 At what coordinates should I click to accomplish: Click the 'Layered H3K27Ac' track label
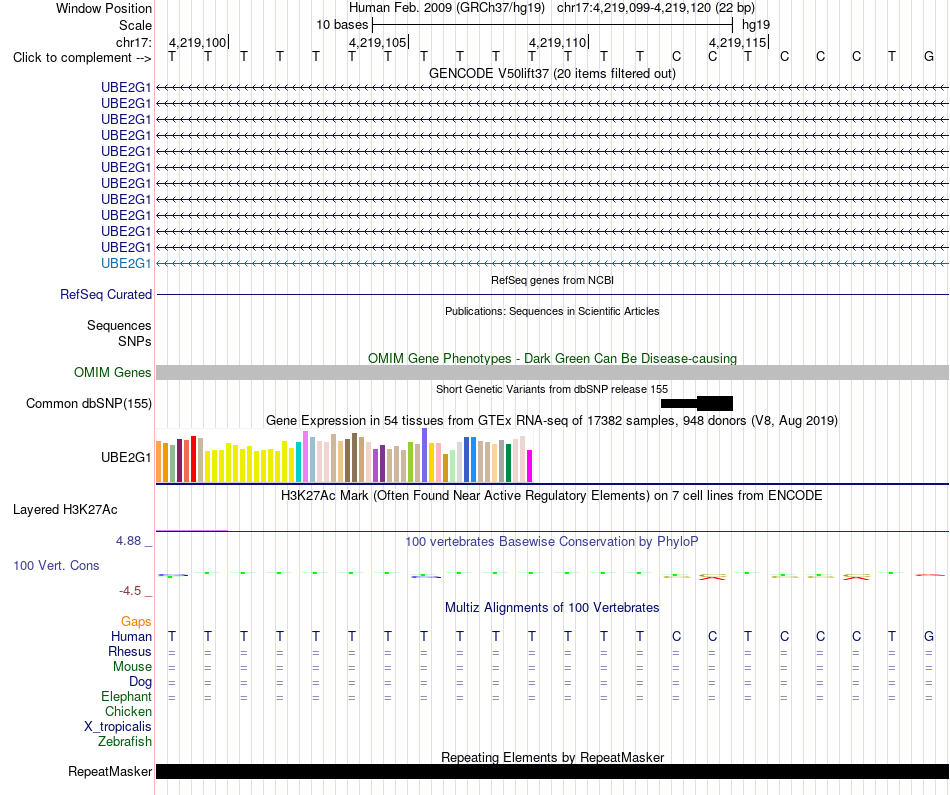(x=65, y=510)
